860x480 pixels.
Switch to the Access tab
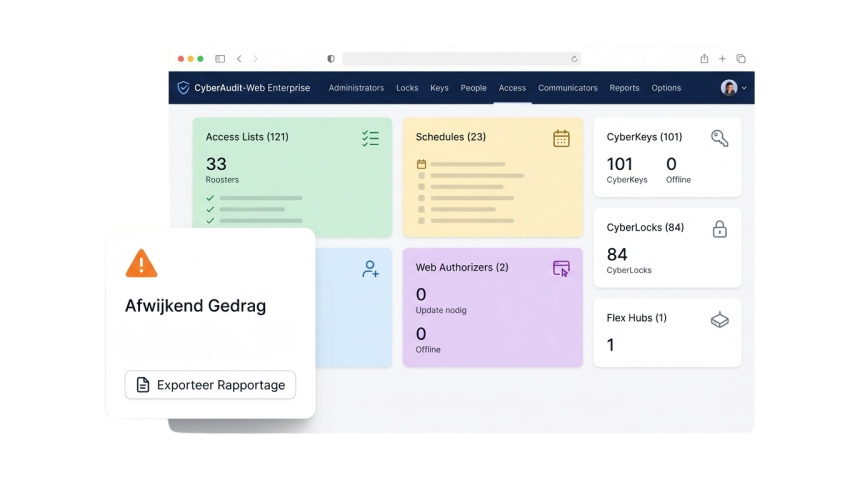pos(512,88)
